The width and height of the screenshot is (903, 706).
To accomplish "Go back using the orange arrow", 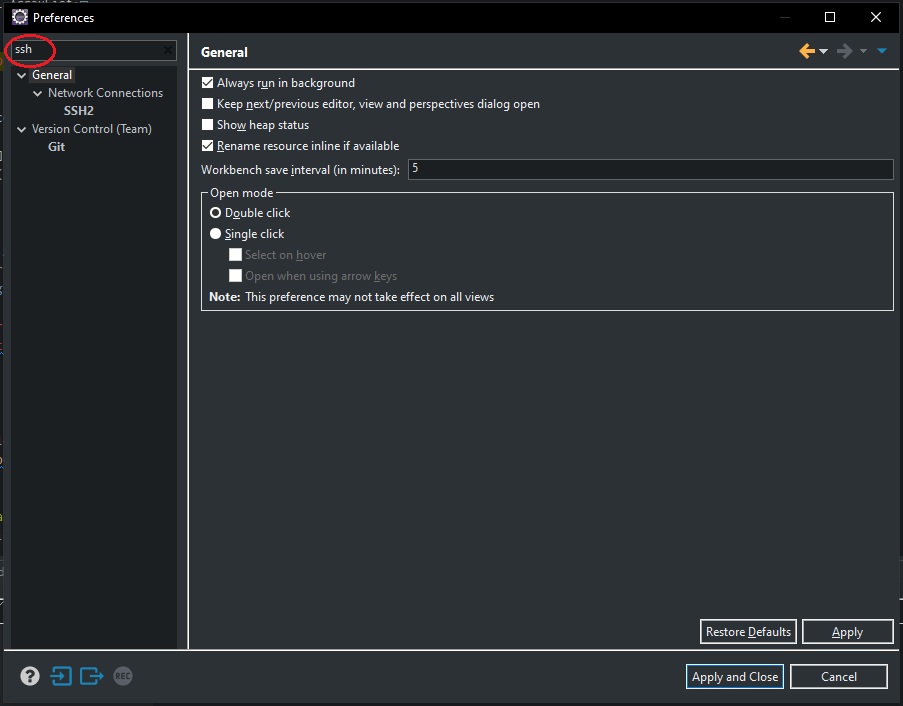I will point(807,51).
